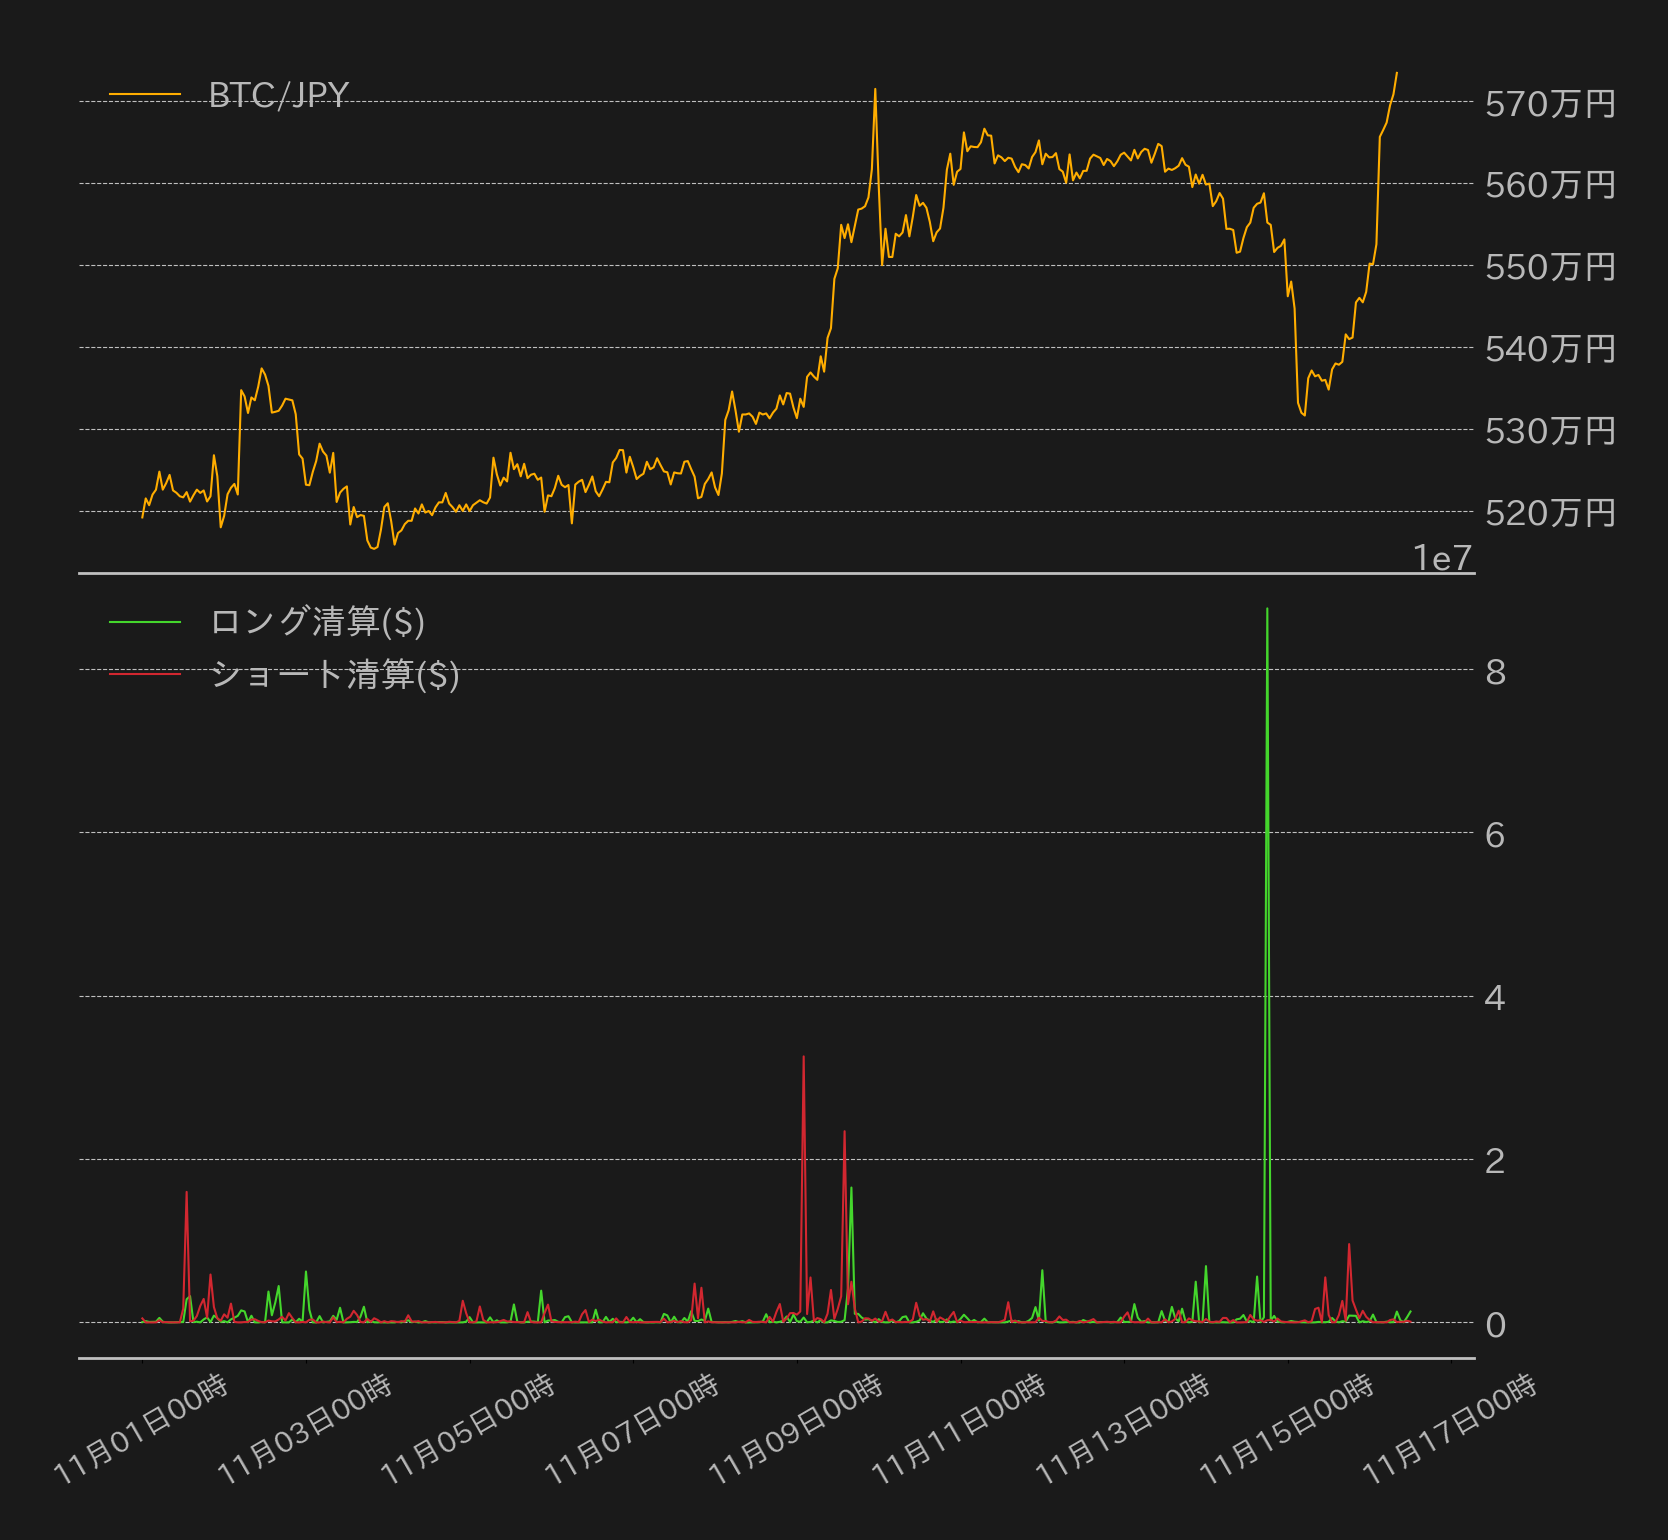Click the 11月17日00時 date tick label
1668x1540 pixels.
coord(1450,1429)
